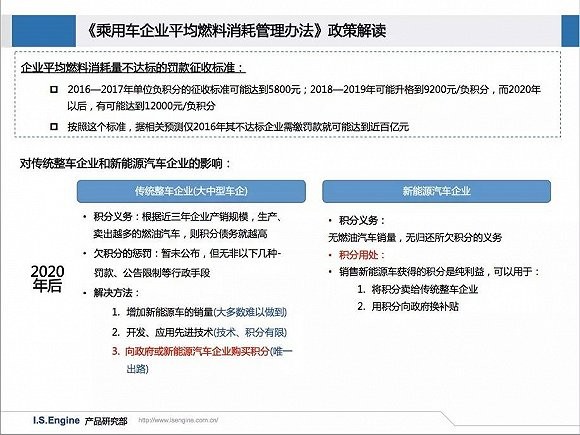Click the square bullet before 按照这个标准 line
Screen dimensions: 580x435
coord(54,127)
